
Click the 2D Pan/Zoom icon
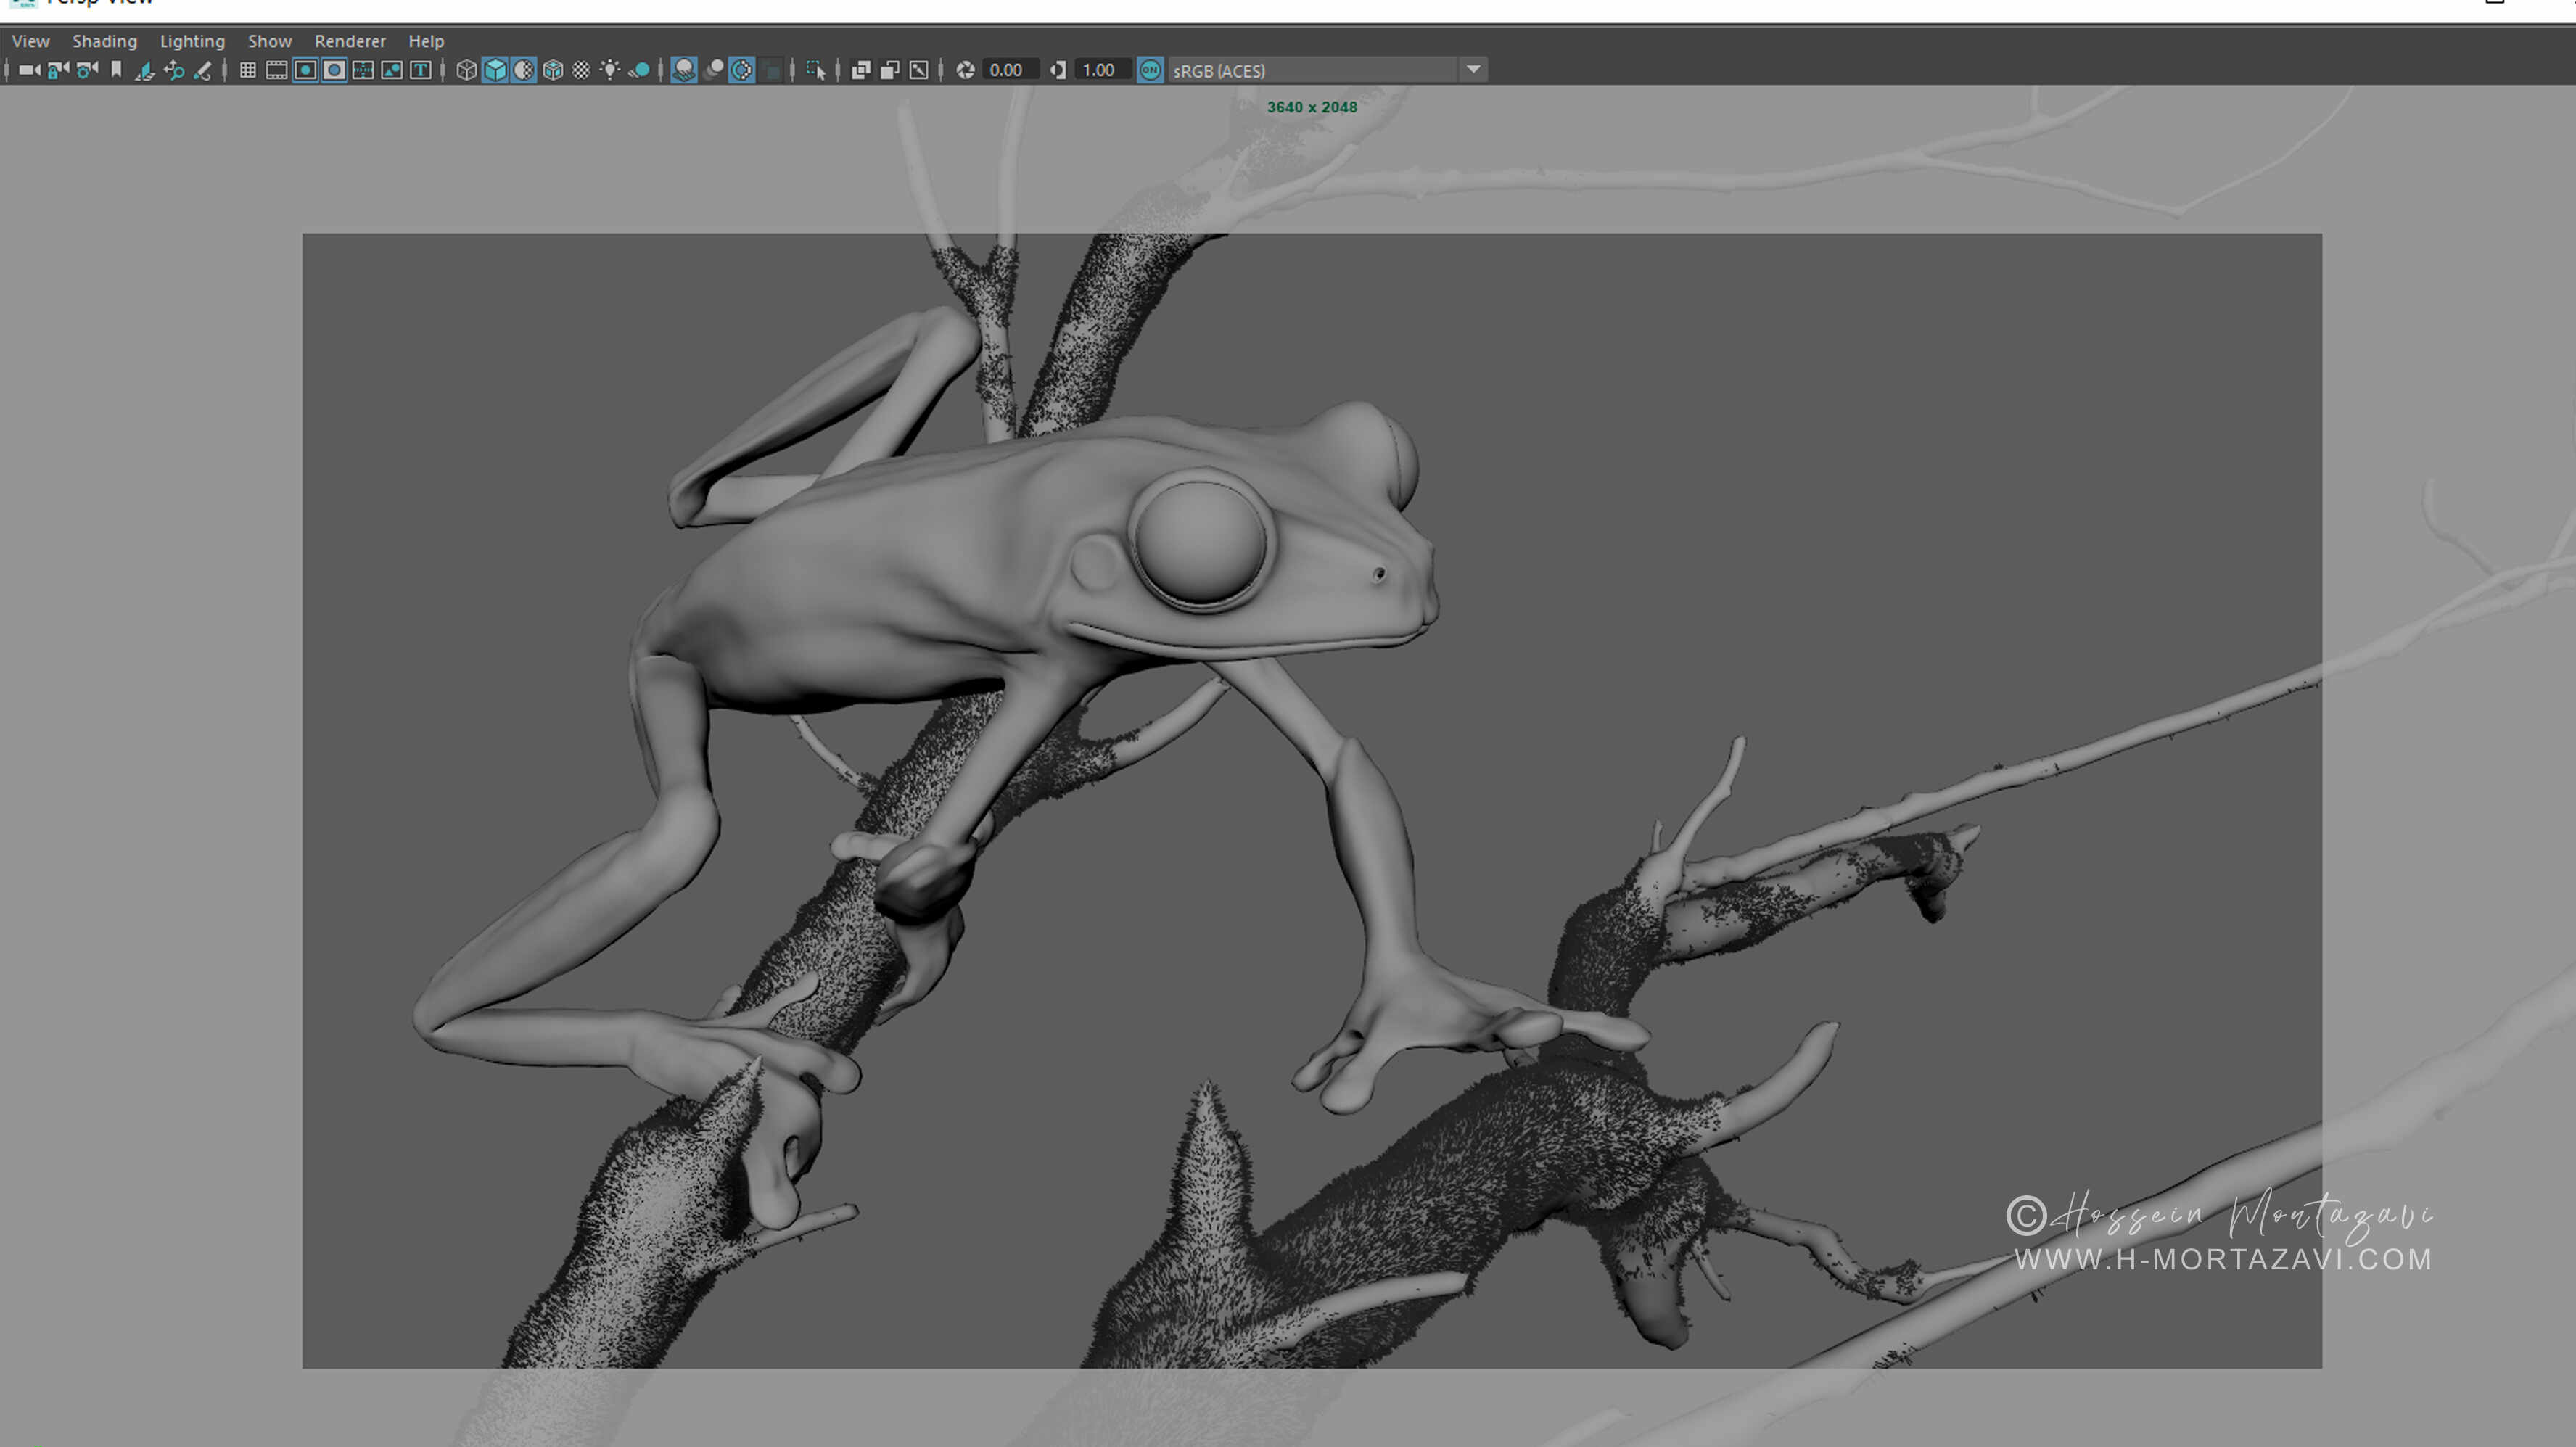[174, 70]
